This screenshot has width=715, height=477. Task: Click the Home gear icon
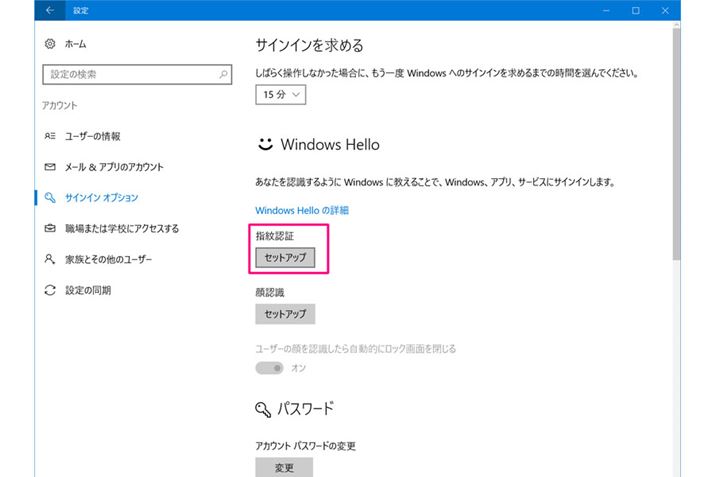coord(50,44)
